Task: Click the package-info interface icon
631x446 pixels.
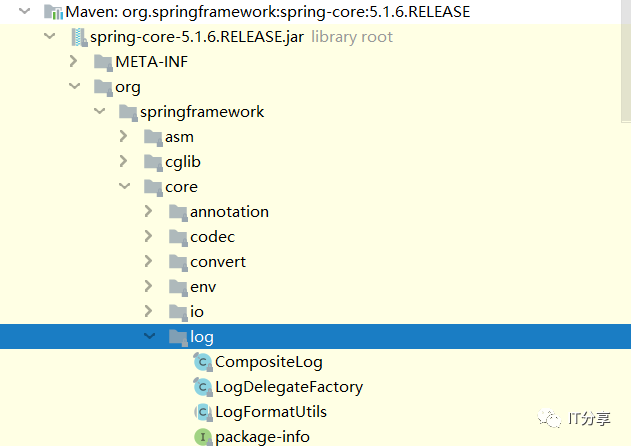Action: click(203, 437)
